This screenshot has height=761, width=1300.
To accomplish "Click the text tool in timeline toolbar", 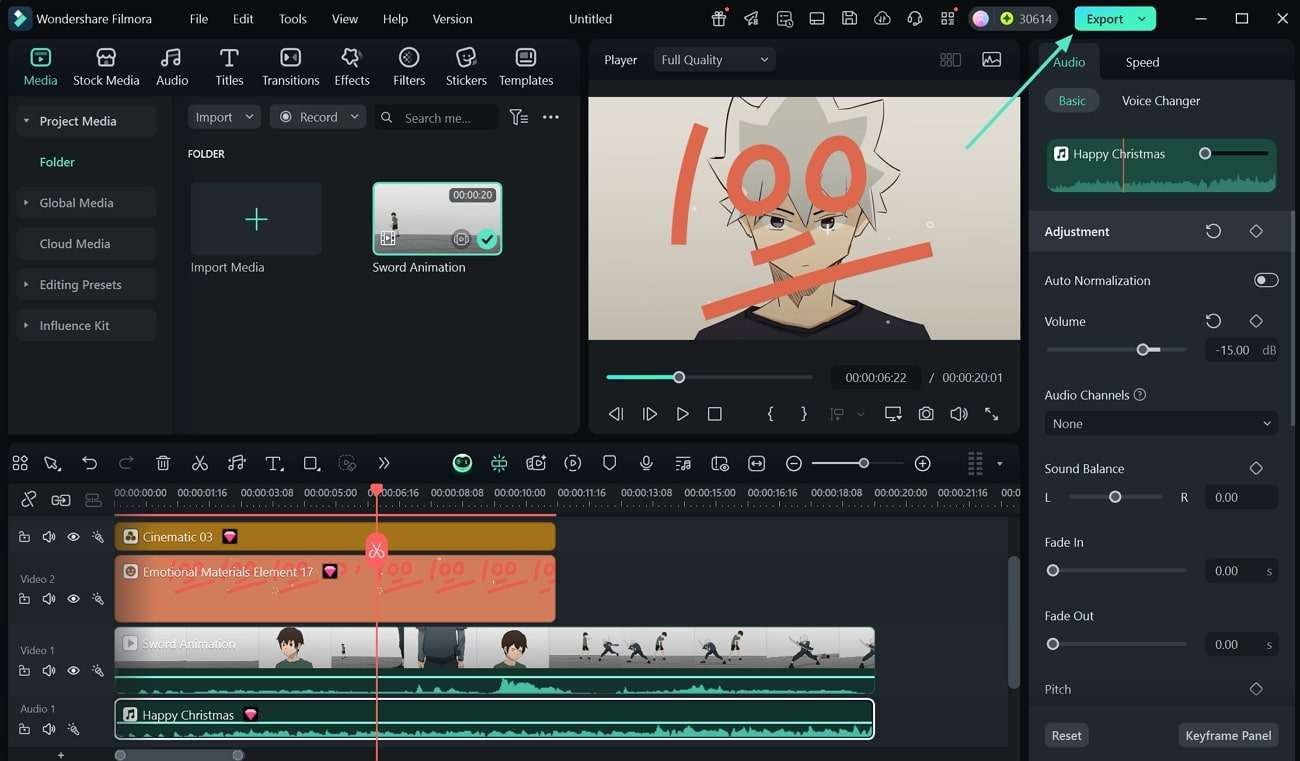I will [x=274, y=463].
